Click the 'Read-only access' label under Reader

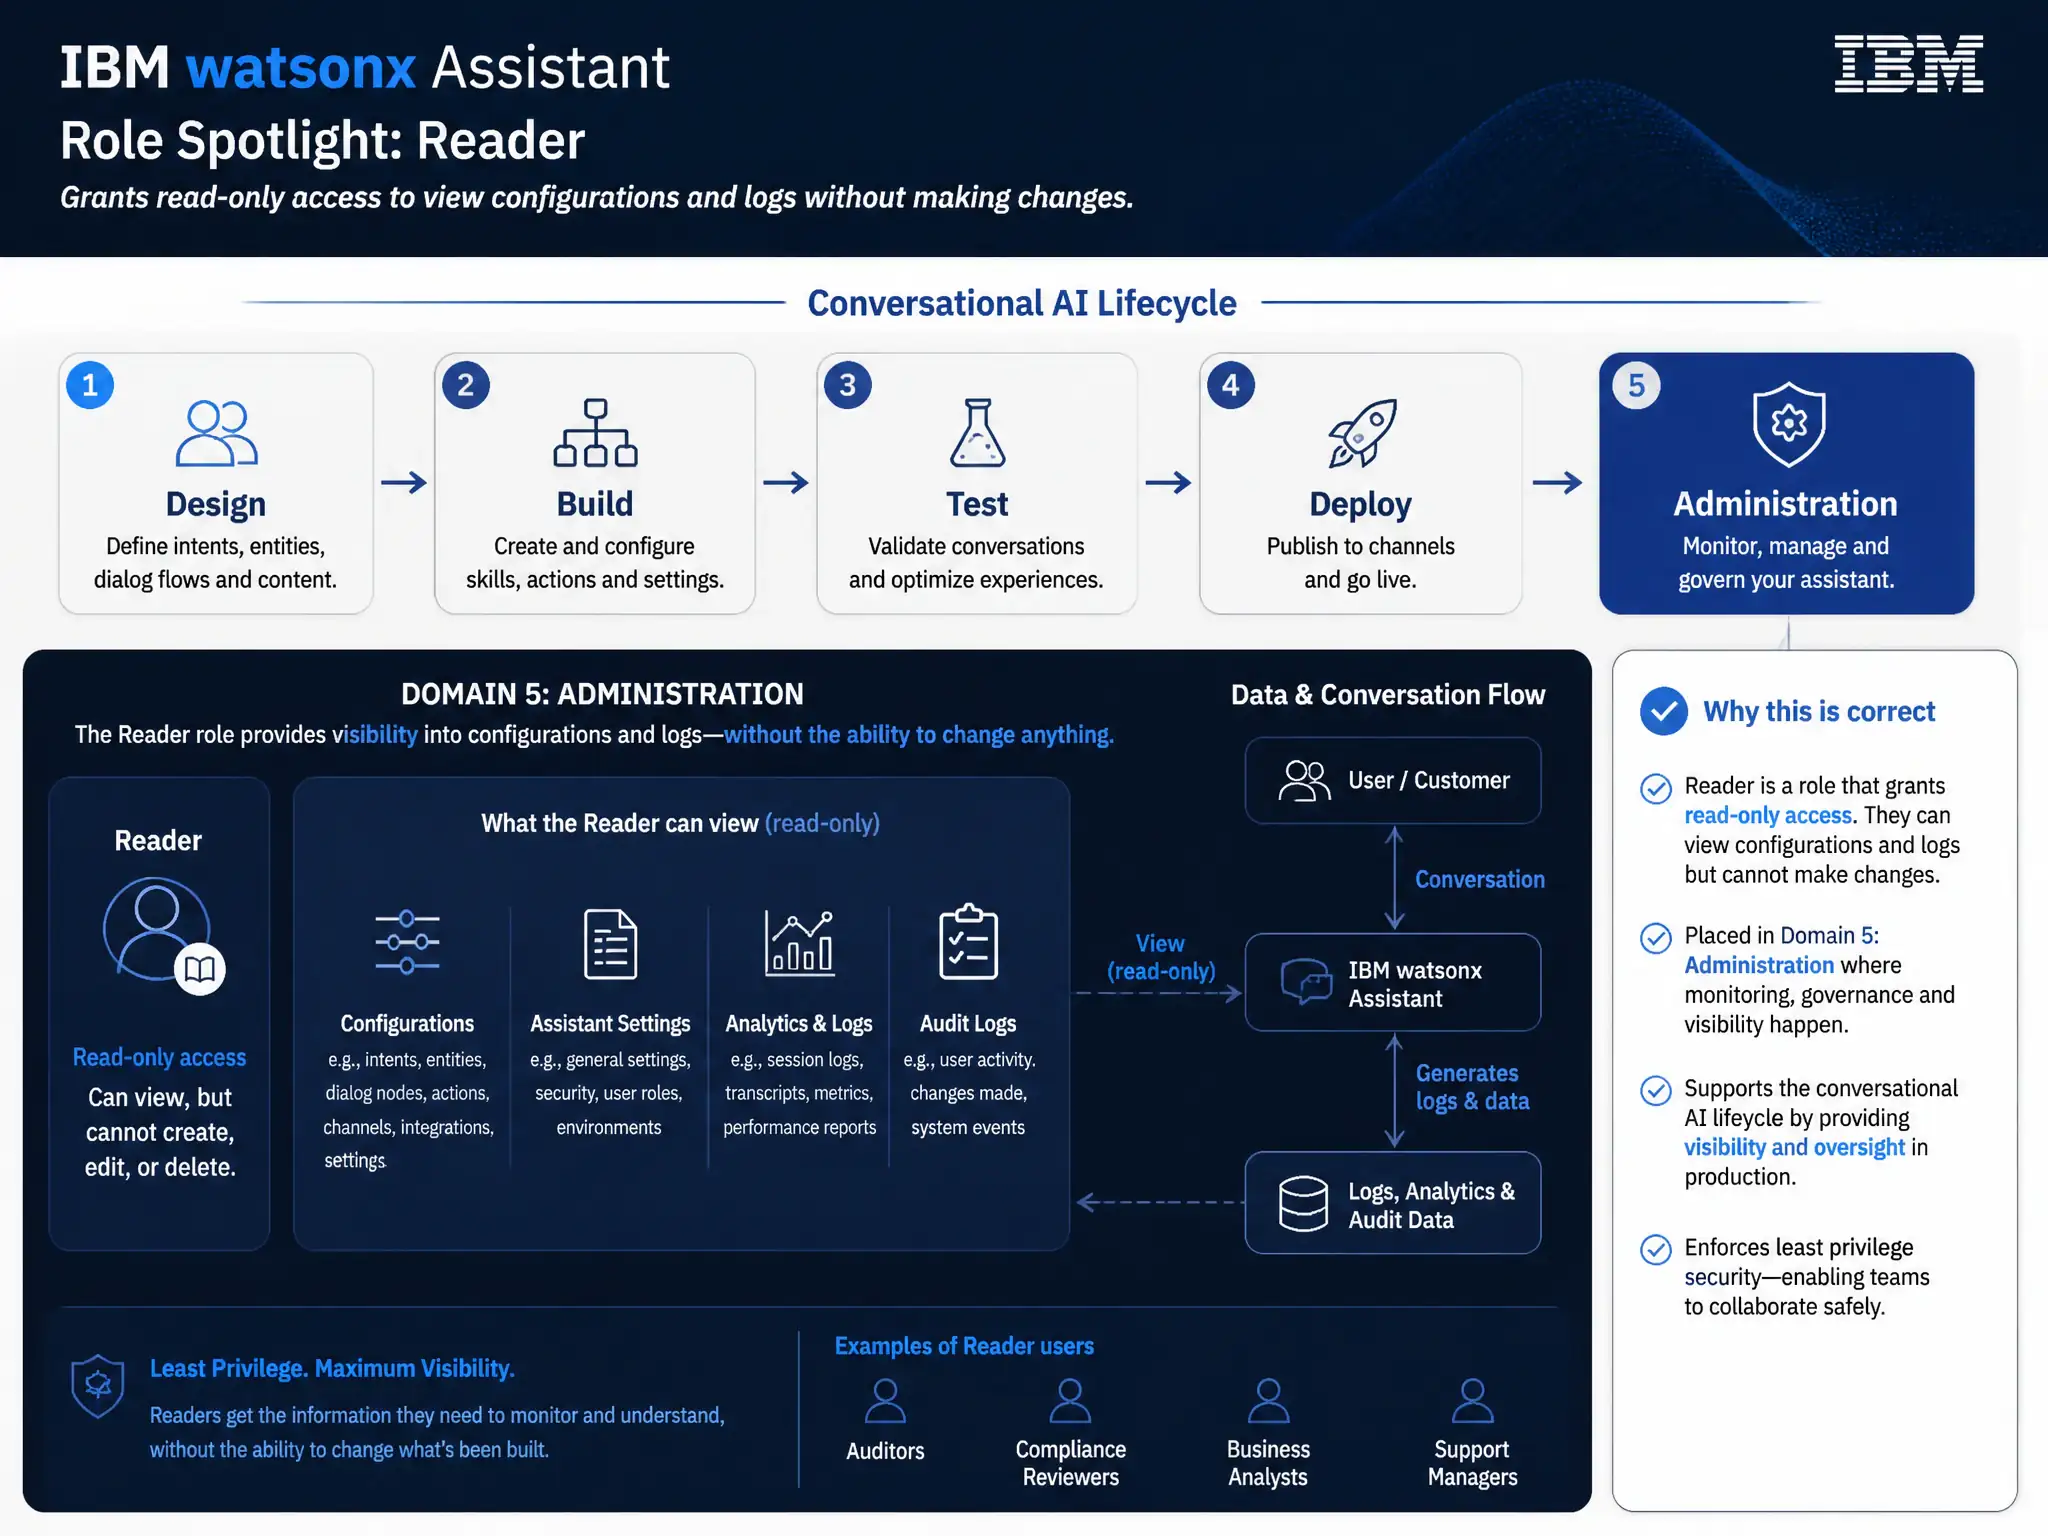click(159, 1058)
